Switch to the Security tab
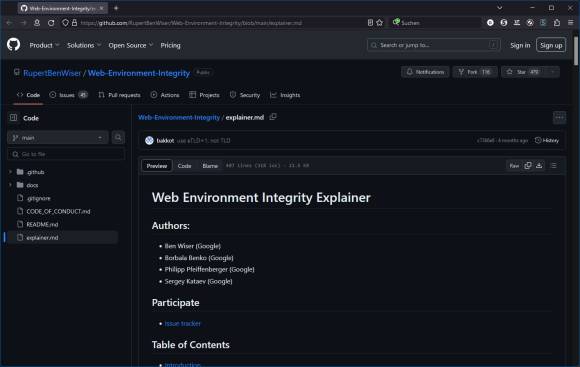Viewport: 580px width, 367px height. (245, 95)
